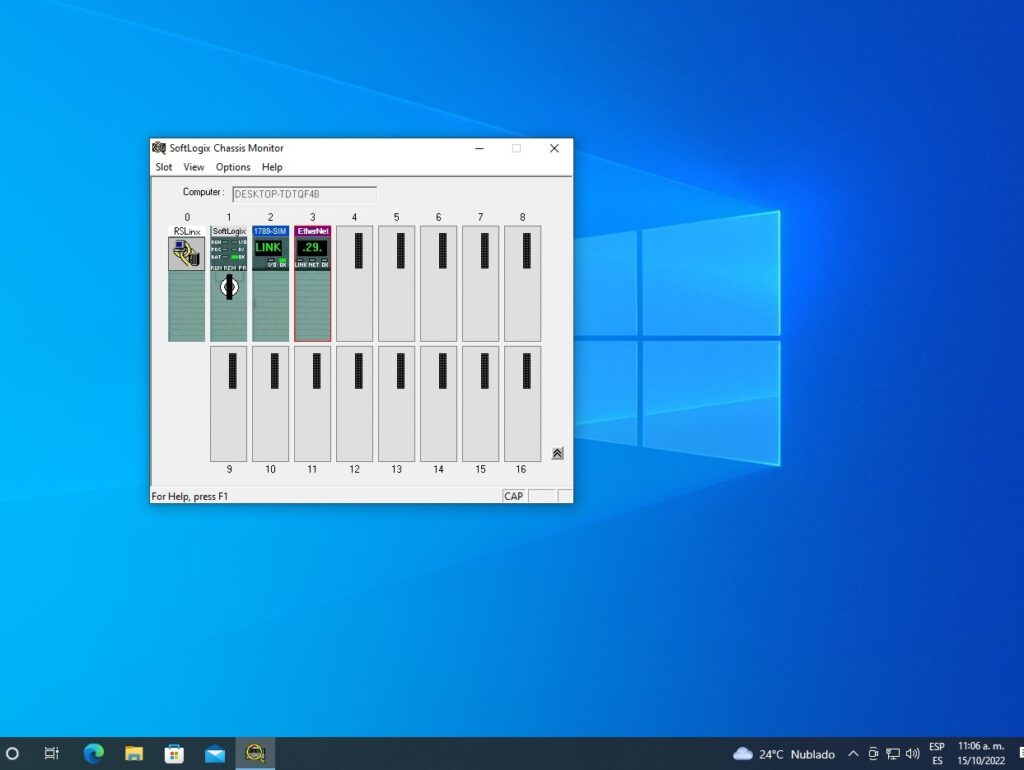Turn the key switch on the SoftLogix controller

pos(229,287)
